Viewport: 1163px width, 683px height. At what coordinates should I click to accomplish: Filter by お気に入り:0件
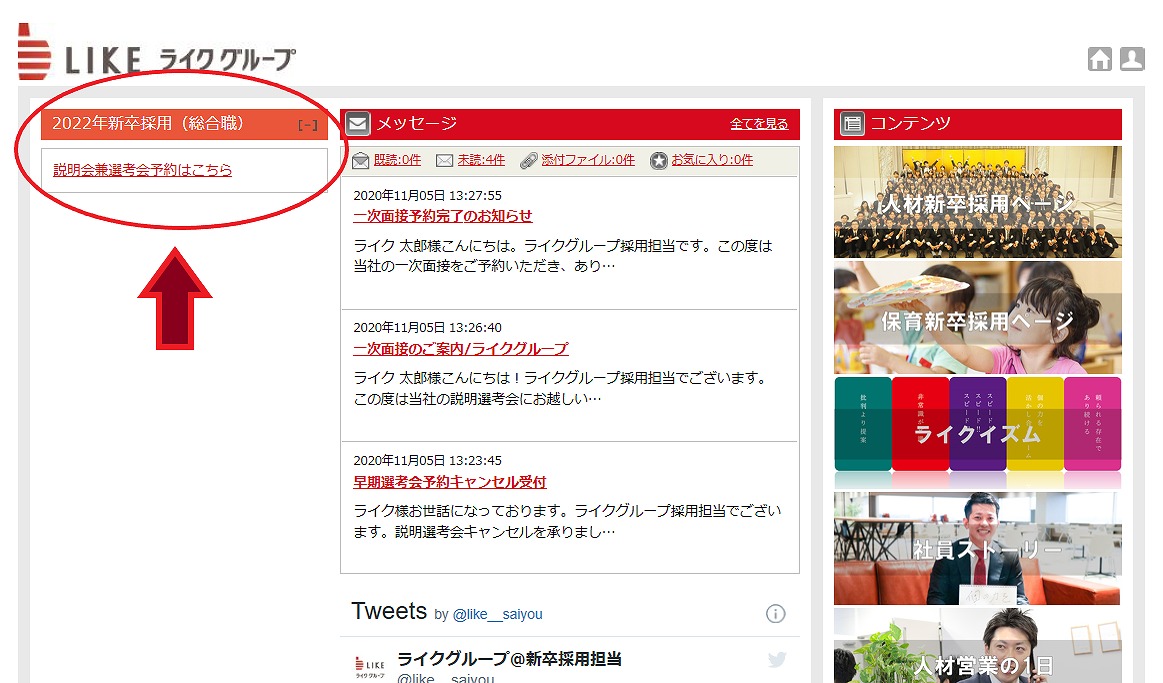tap(712, 160)
